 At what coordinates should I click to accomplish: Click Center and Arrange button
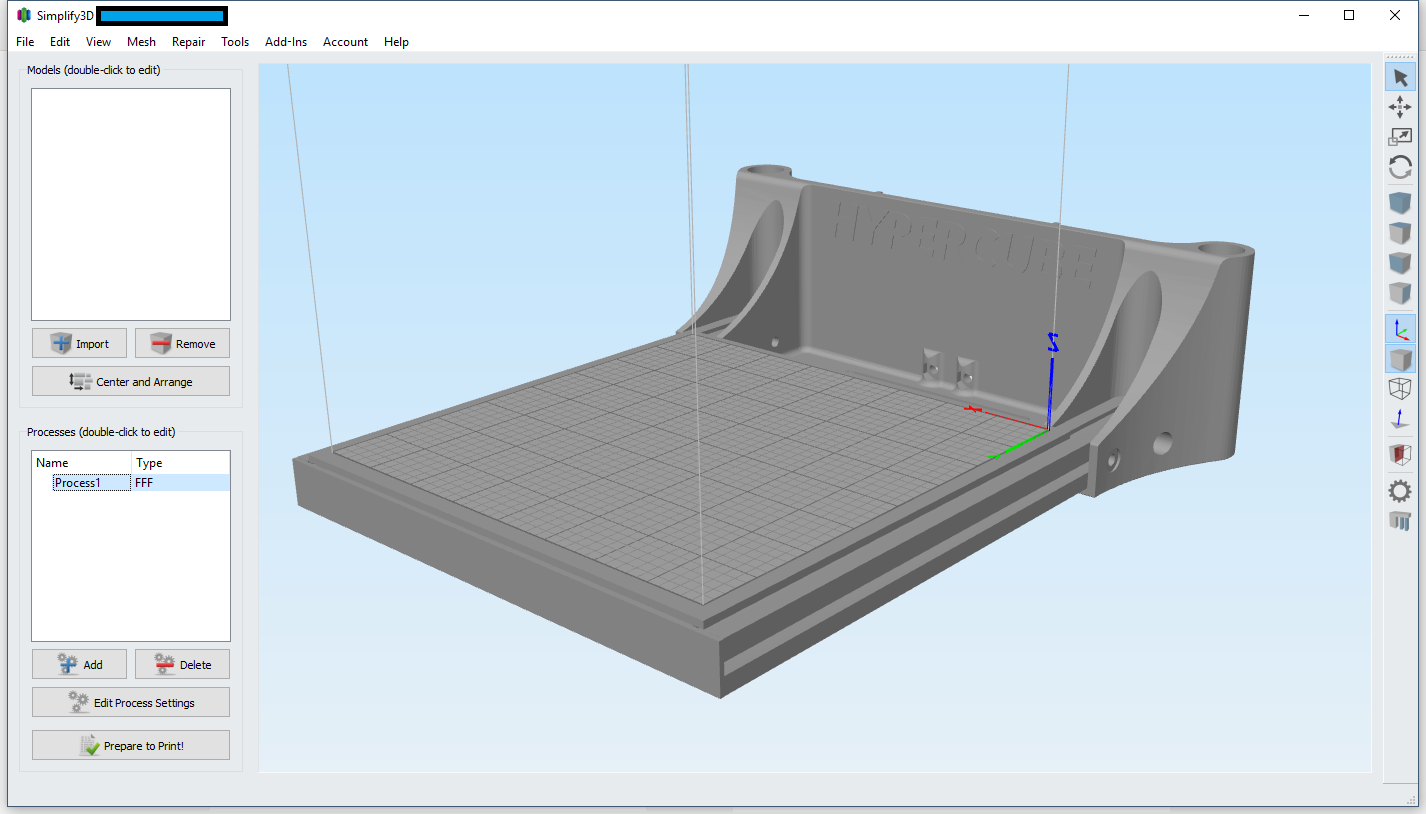131,381
